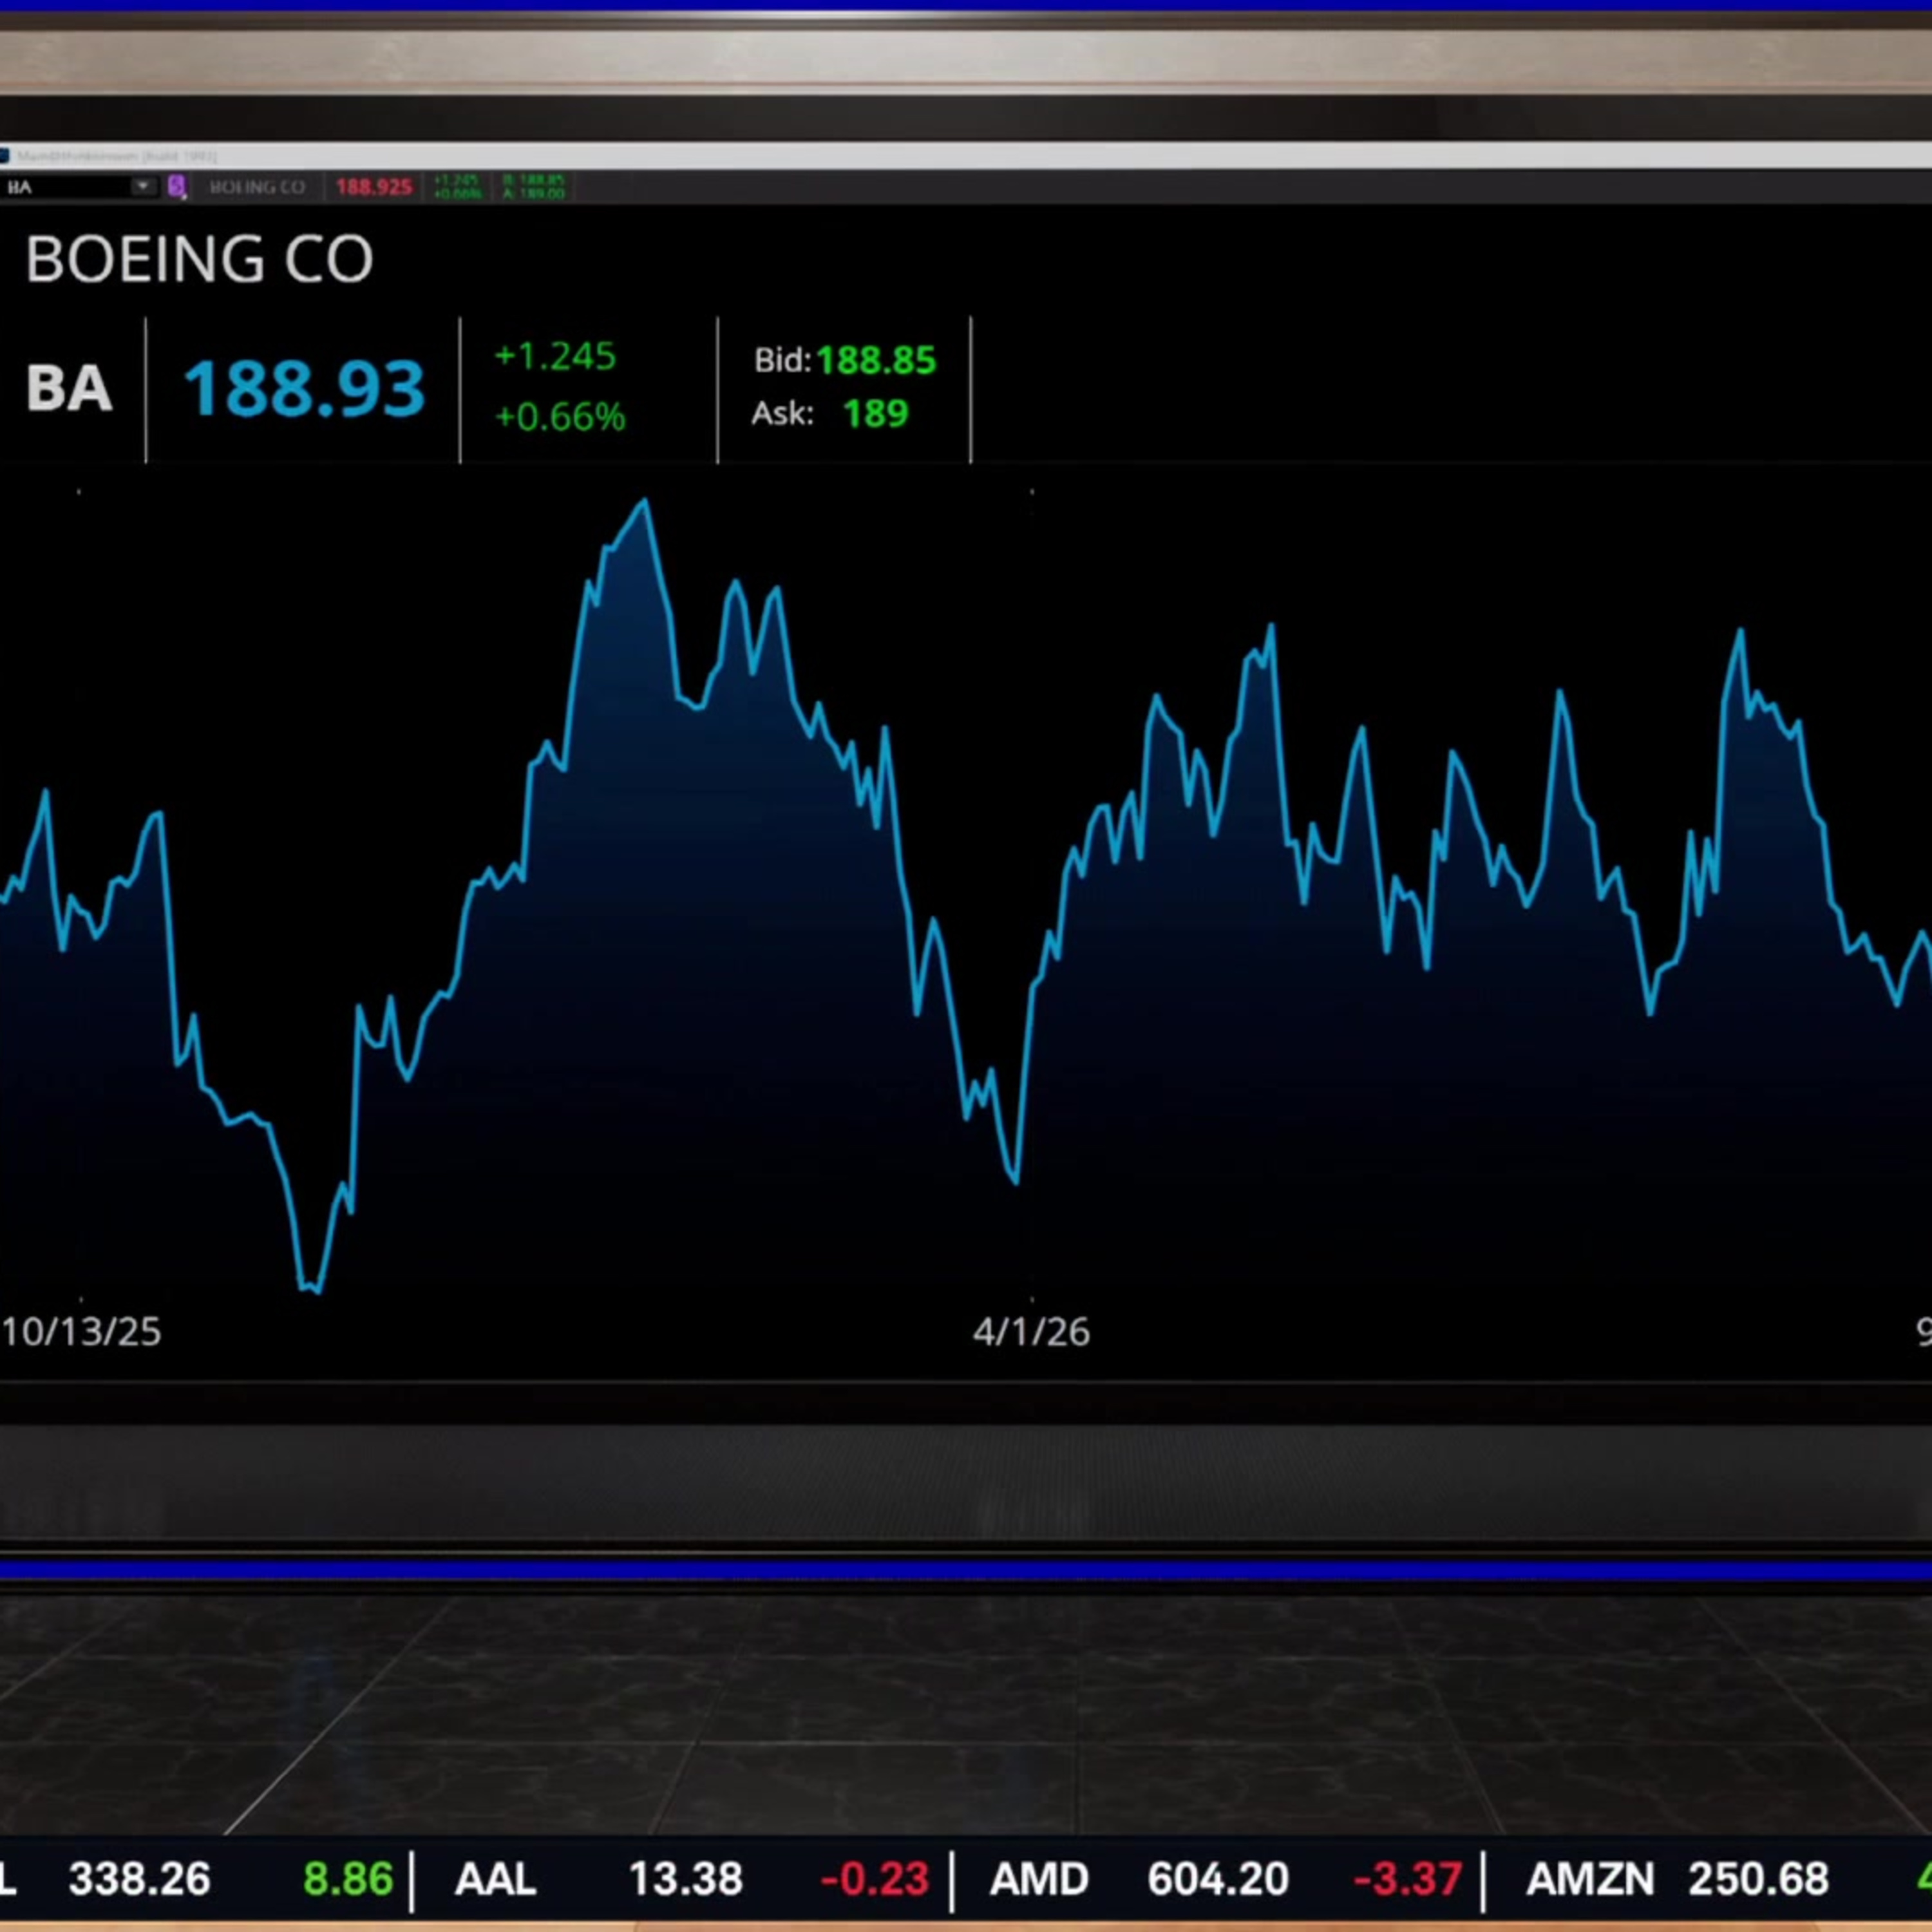Click the AAL ticker symbol
The width and height of the screenshot is (1932, 1932).
pos(495,1879)
